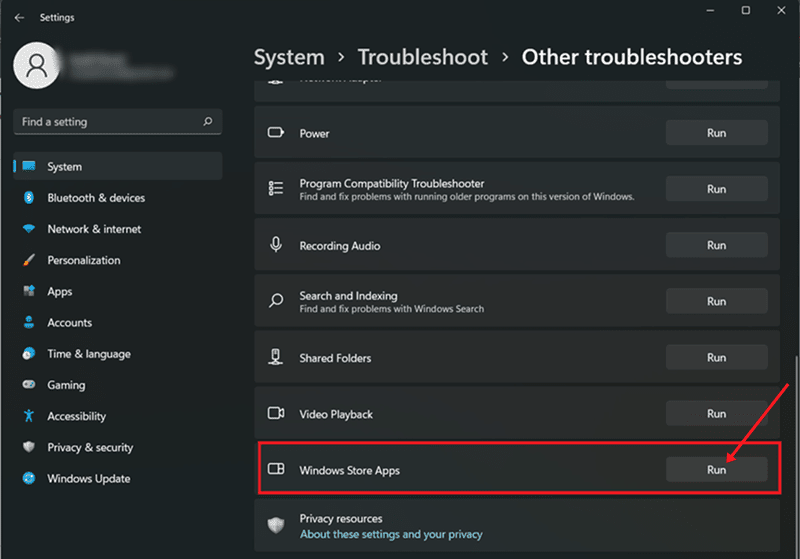This screenshot has width=800, height=559.
Task: Click the Troubleshoot breadcrumb
Action: 423,57
